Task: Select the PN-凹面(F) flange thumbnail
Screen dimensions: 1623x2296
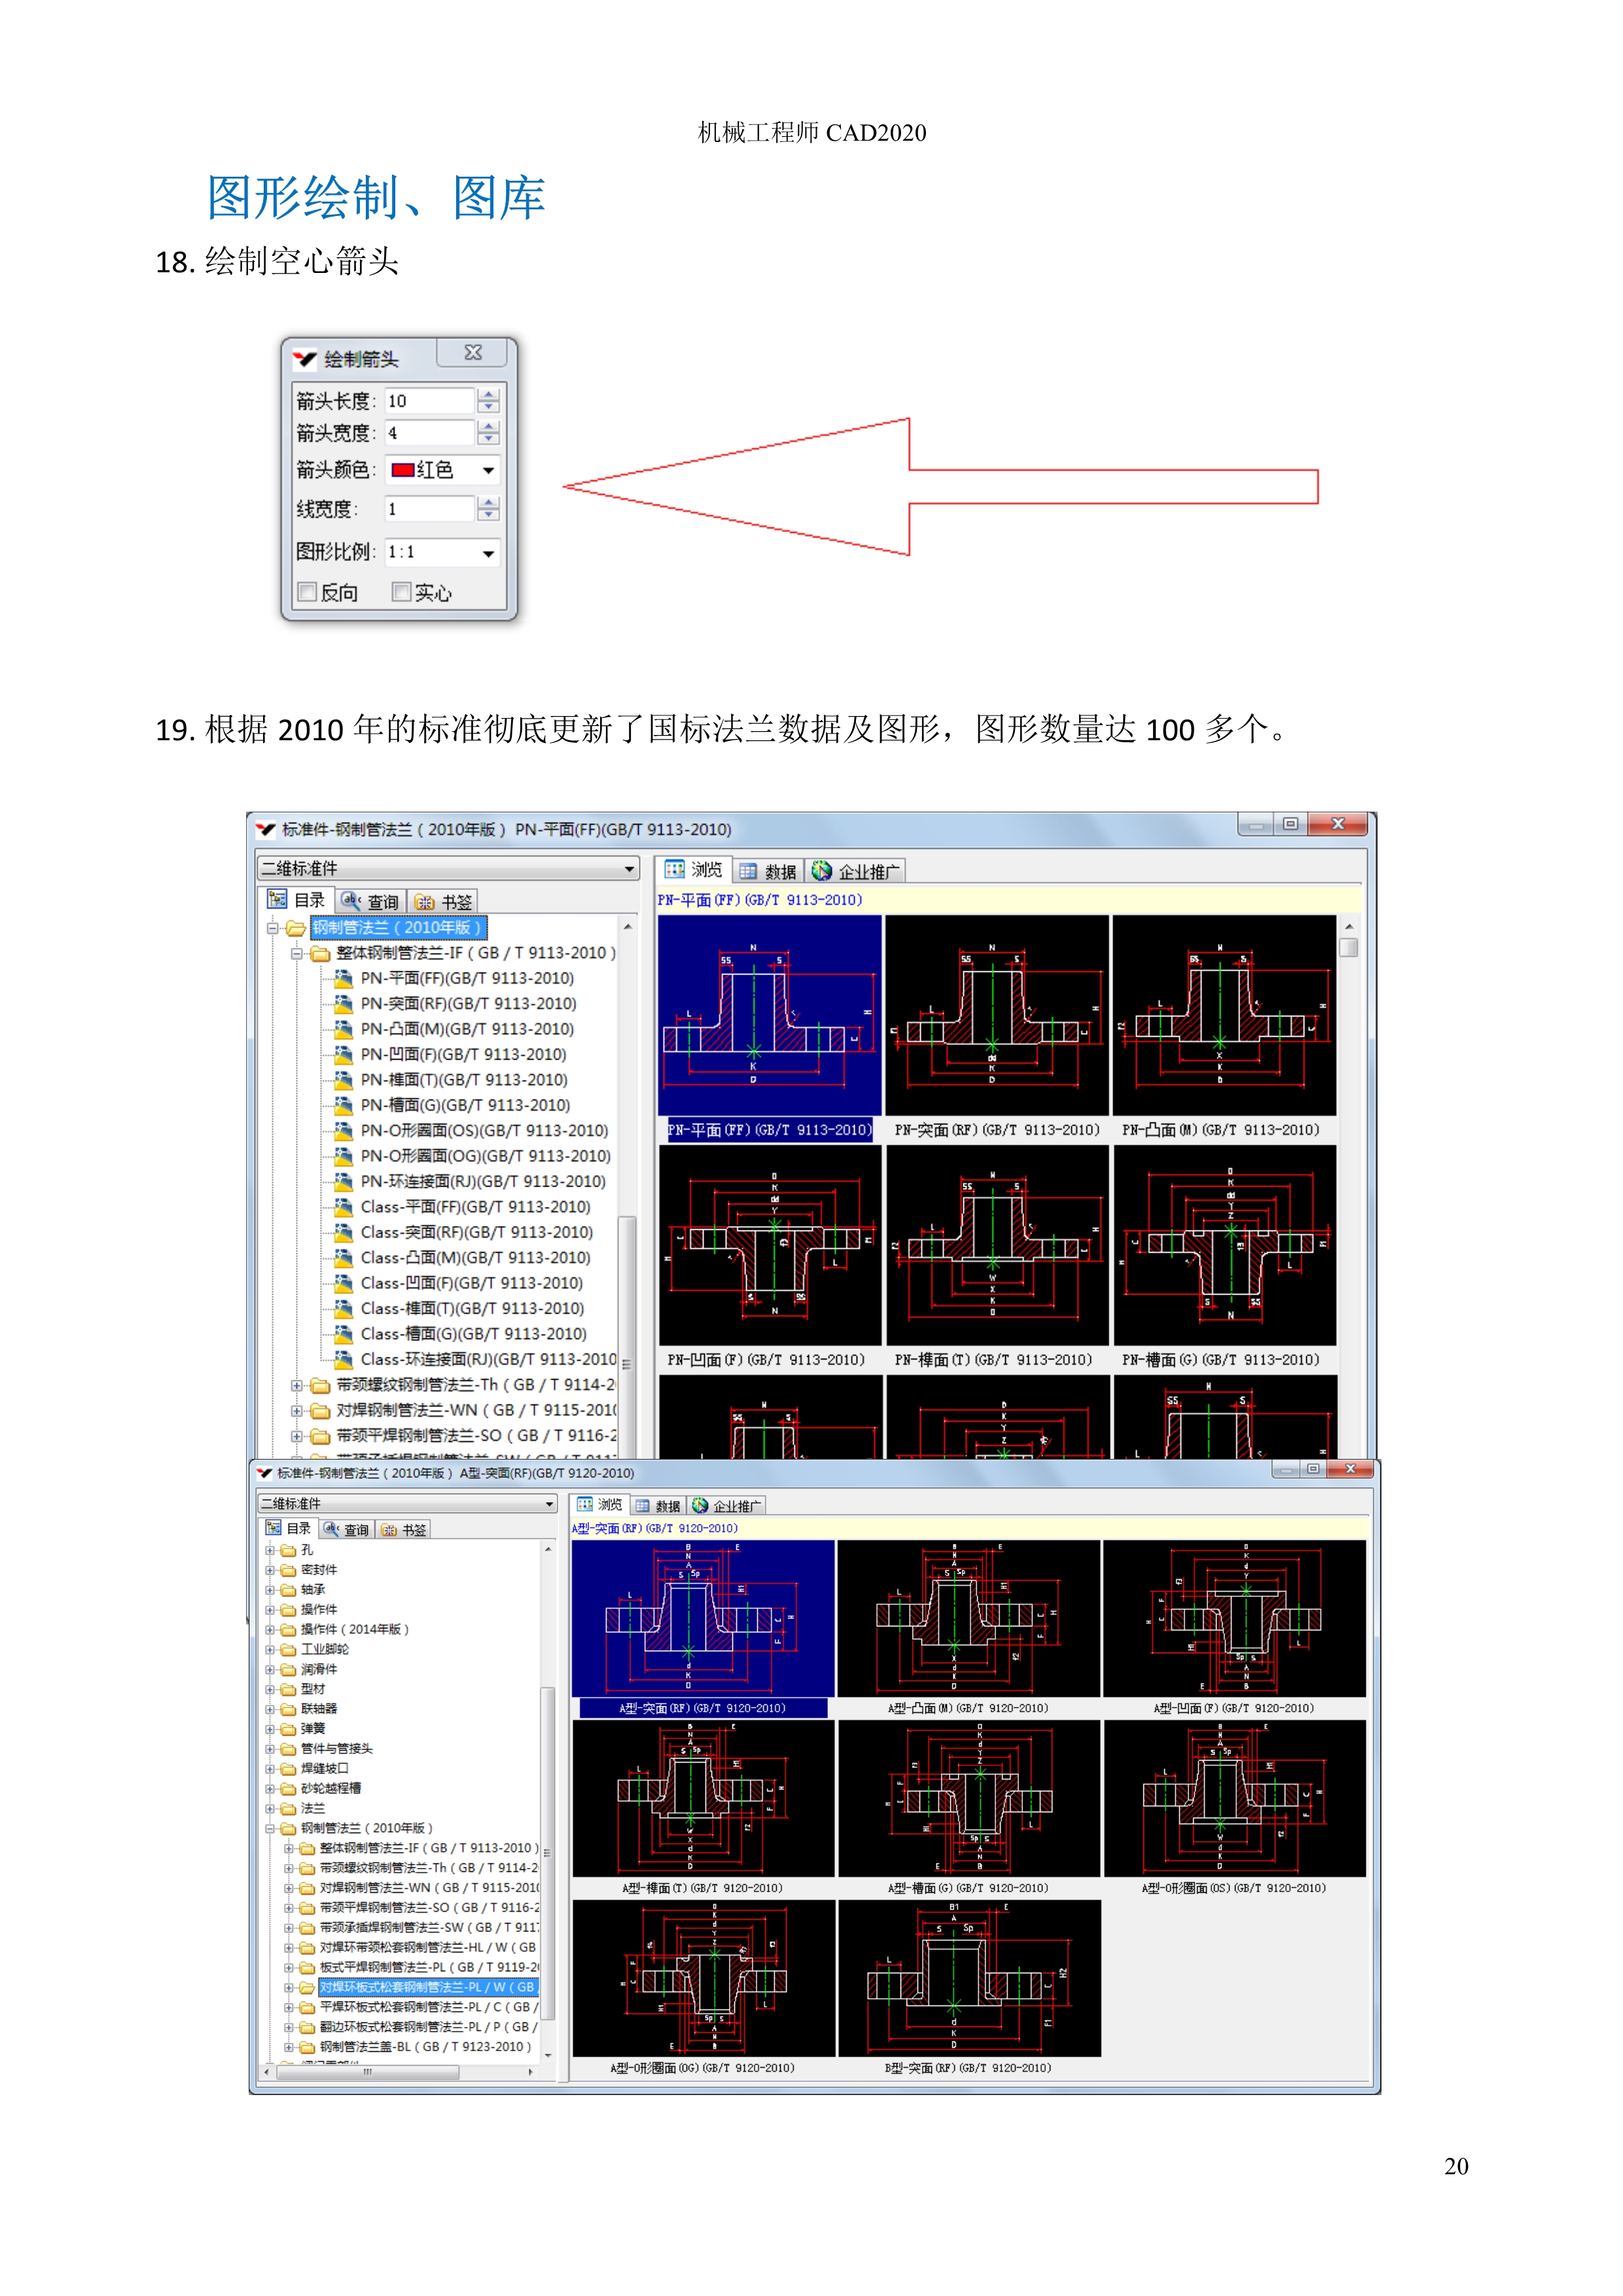Action: point(770,1245)
